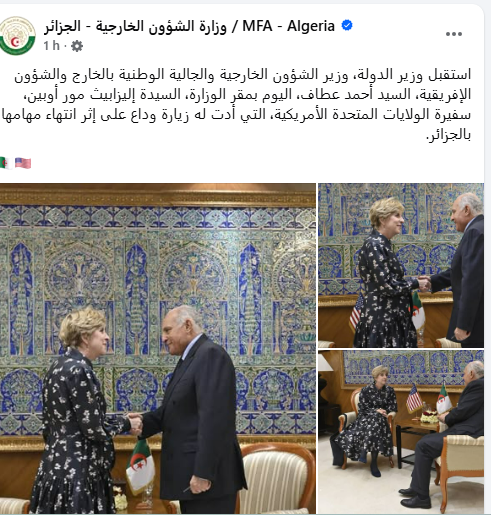
Task: Open the post options three-dots menu
Action: click(454, 34)
